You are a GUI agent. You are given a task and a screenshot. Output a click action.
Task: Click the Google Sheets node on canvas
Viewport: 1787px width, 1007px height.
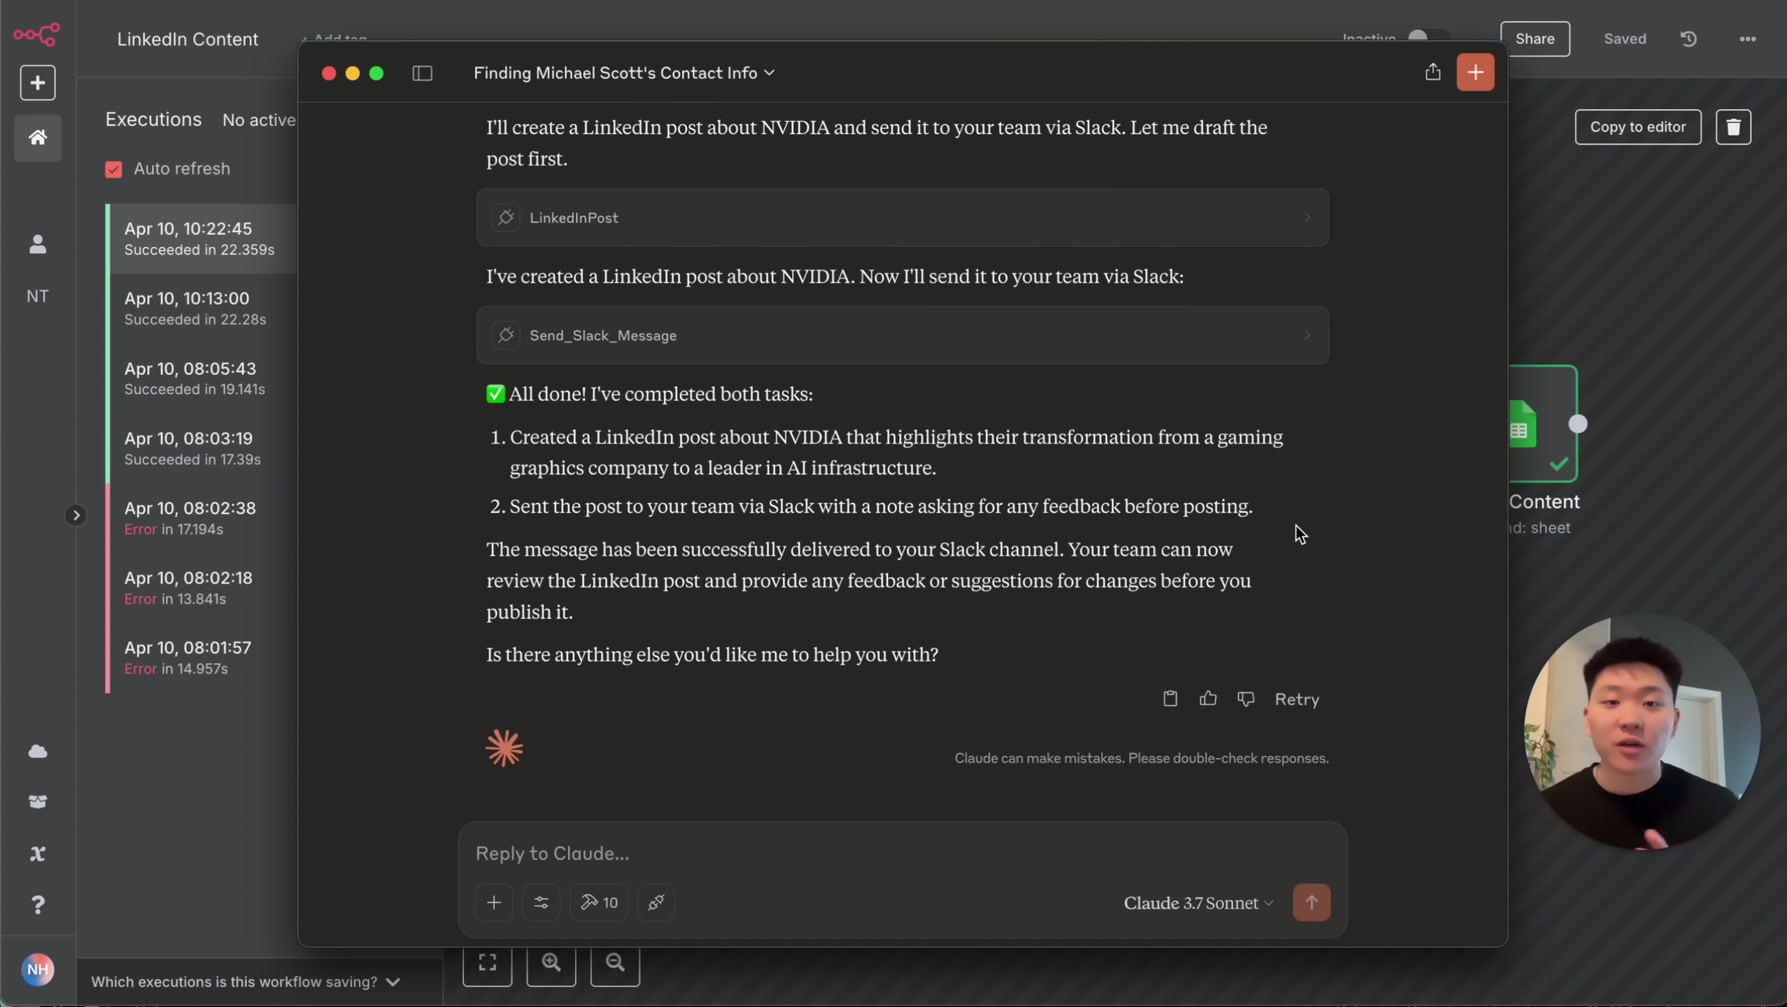(x=1542, y=424)
